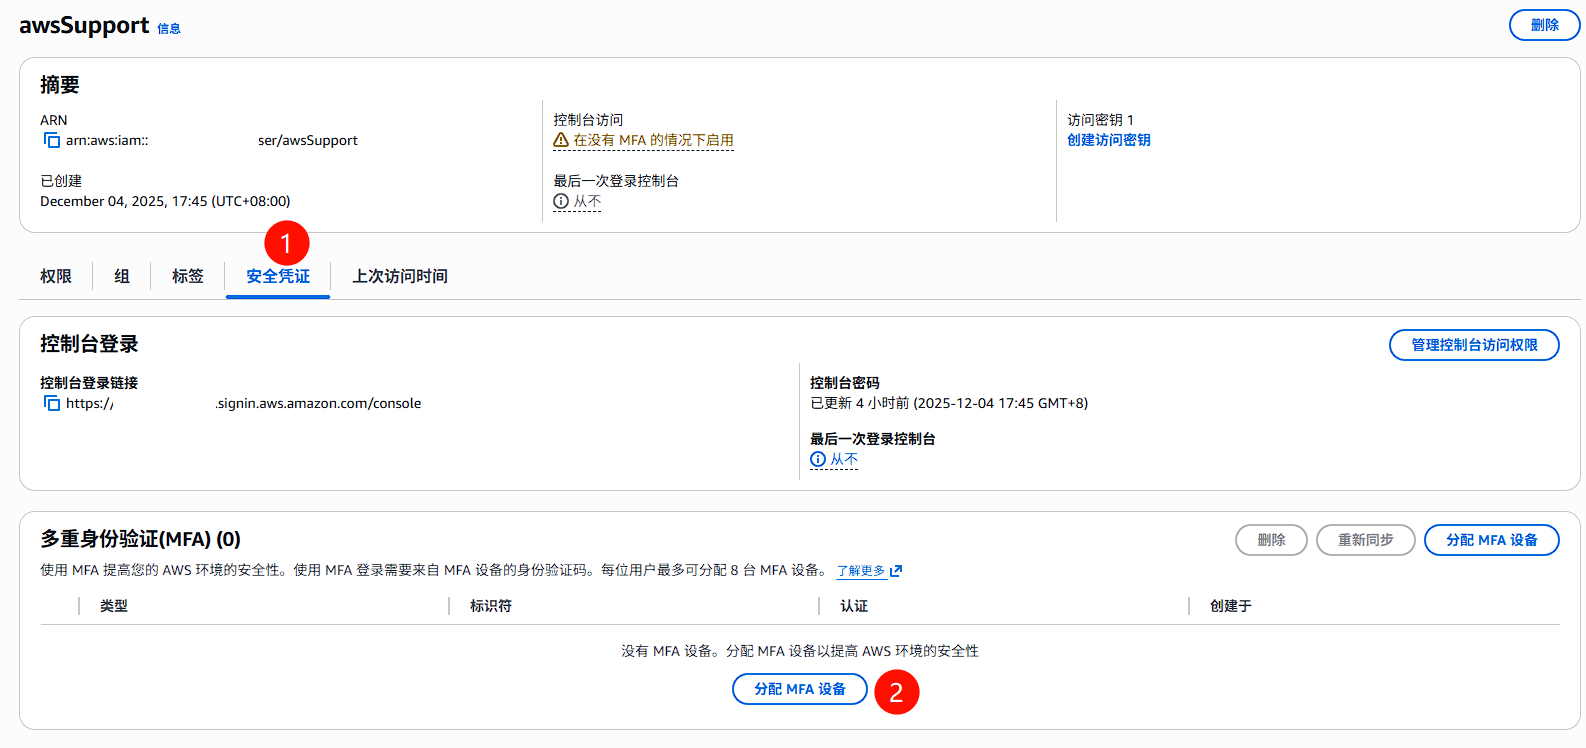This screenshot has height=748, width=1586.
Task: Switch to the 组 tab
Action: [x=122, y=276]
